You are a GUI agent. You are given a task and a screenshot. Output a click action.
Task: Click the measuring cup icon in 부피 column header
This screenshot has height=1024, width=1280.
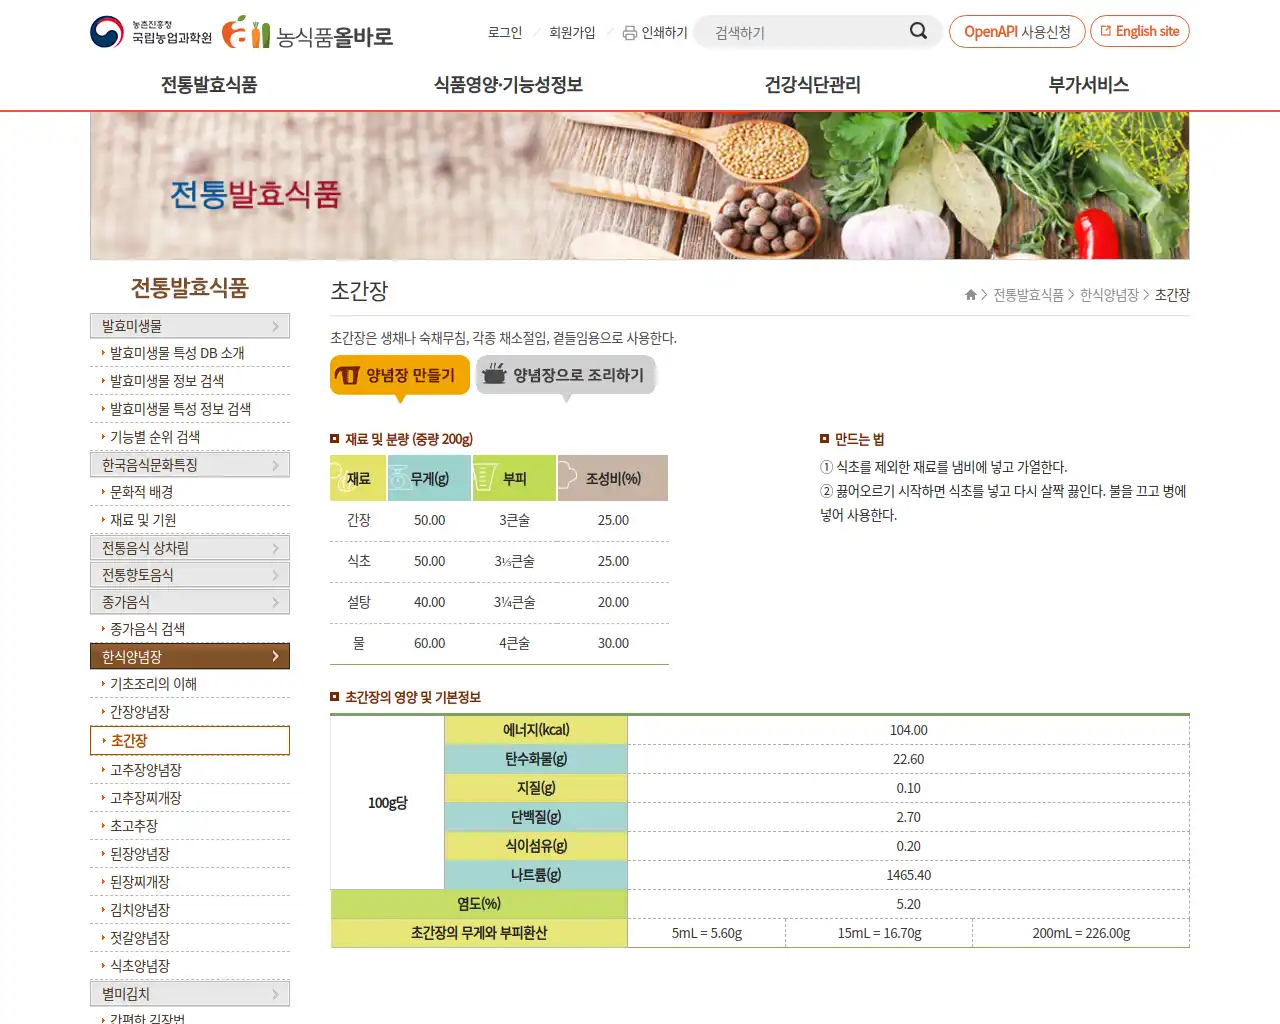(485, 477)
